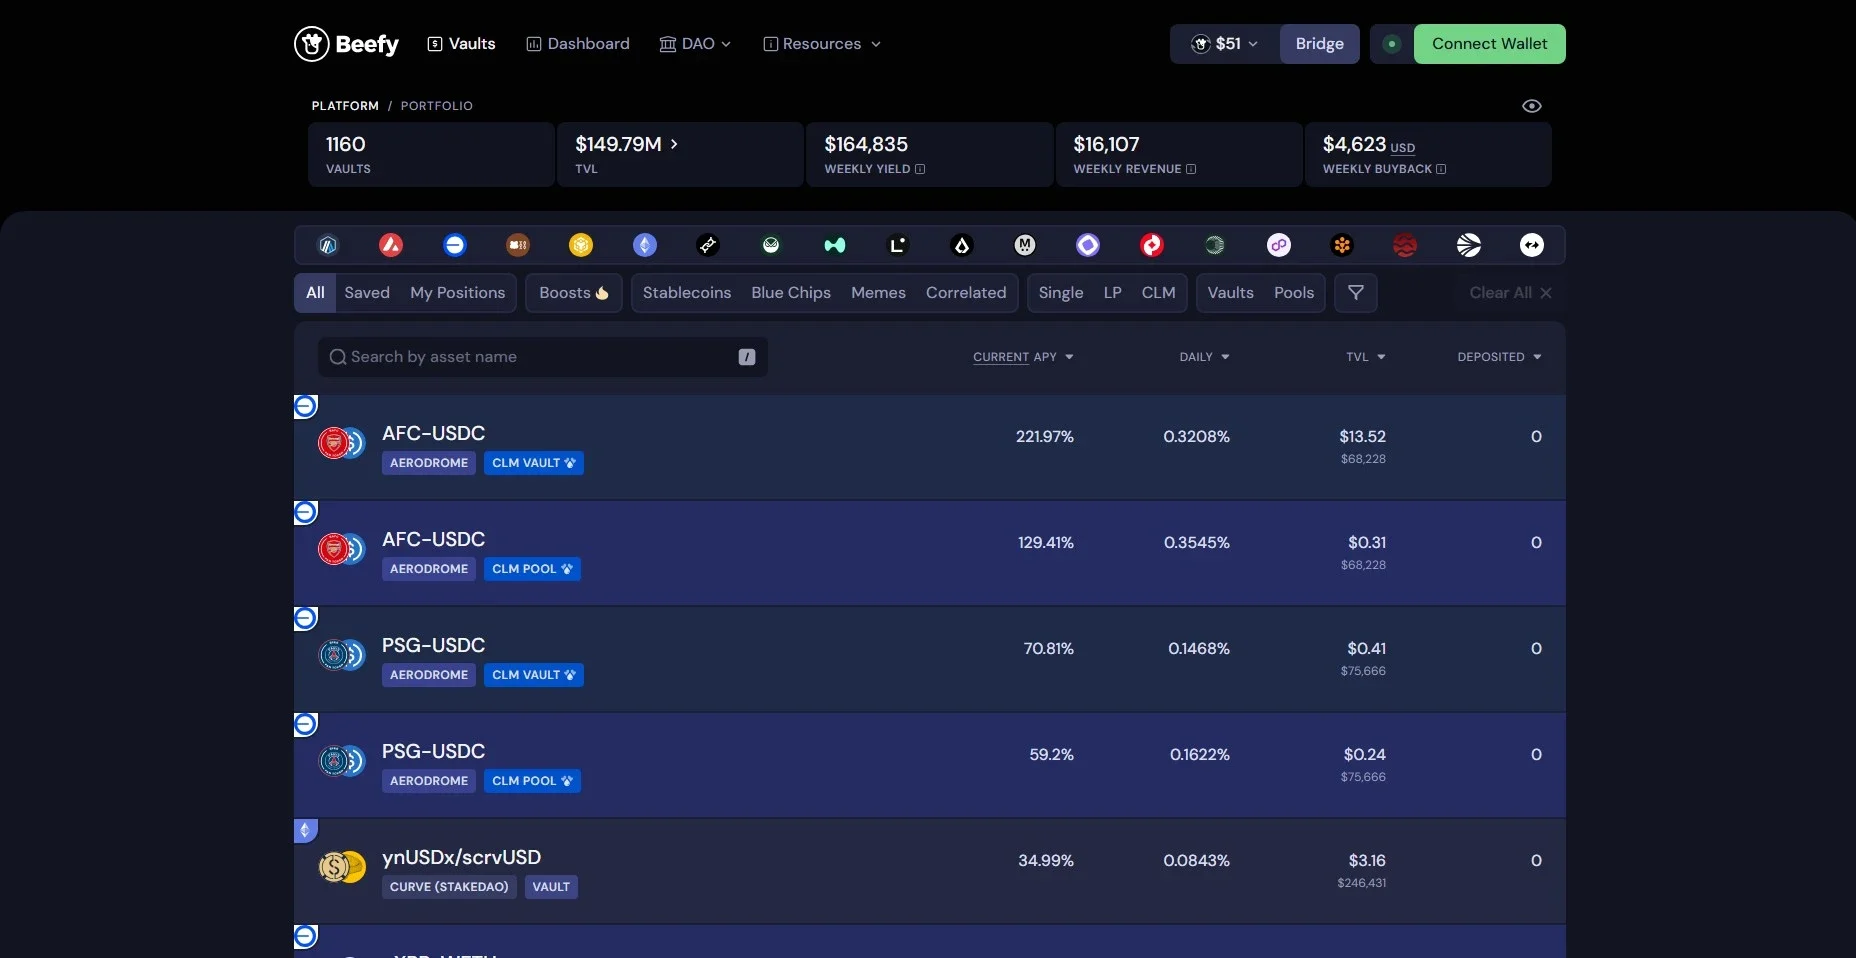
Task: Click the Weekly Buyback info icon
Action: [1441, 169]
